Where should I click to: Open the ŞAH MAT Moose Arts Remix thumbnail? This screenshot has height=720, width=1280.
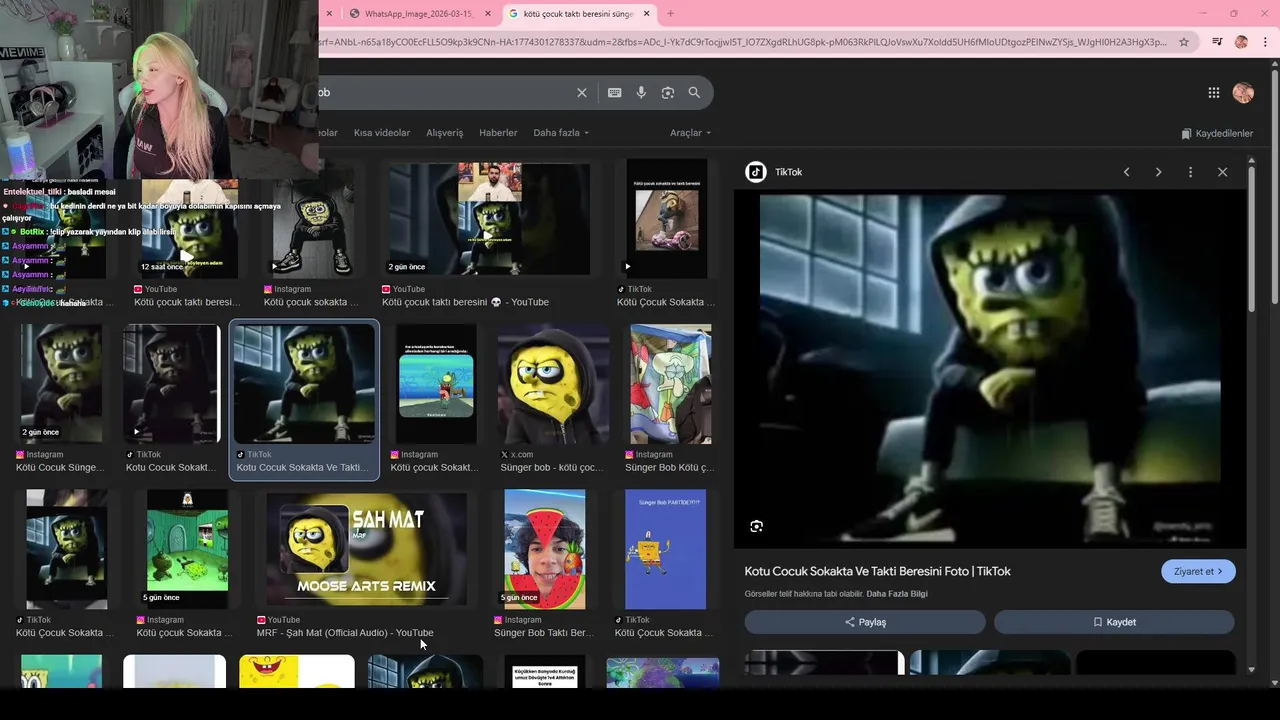(366, 549)
